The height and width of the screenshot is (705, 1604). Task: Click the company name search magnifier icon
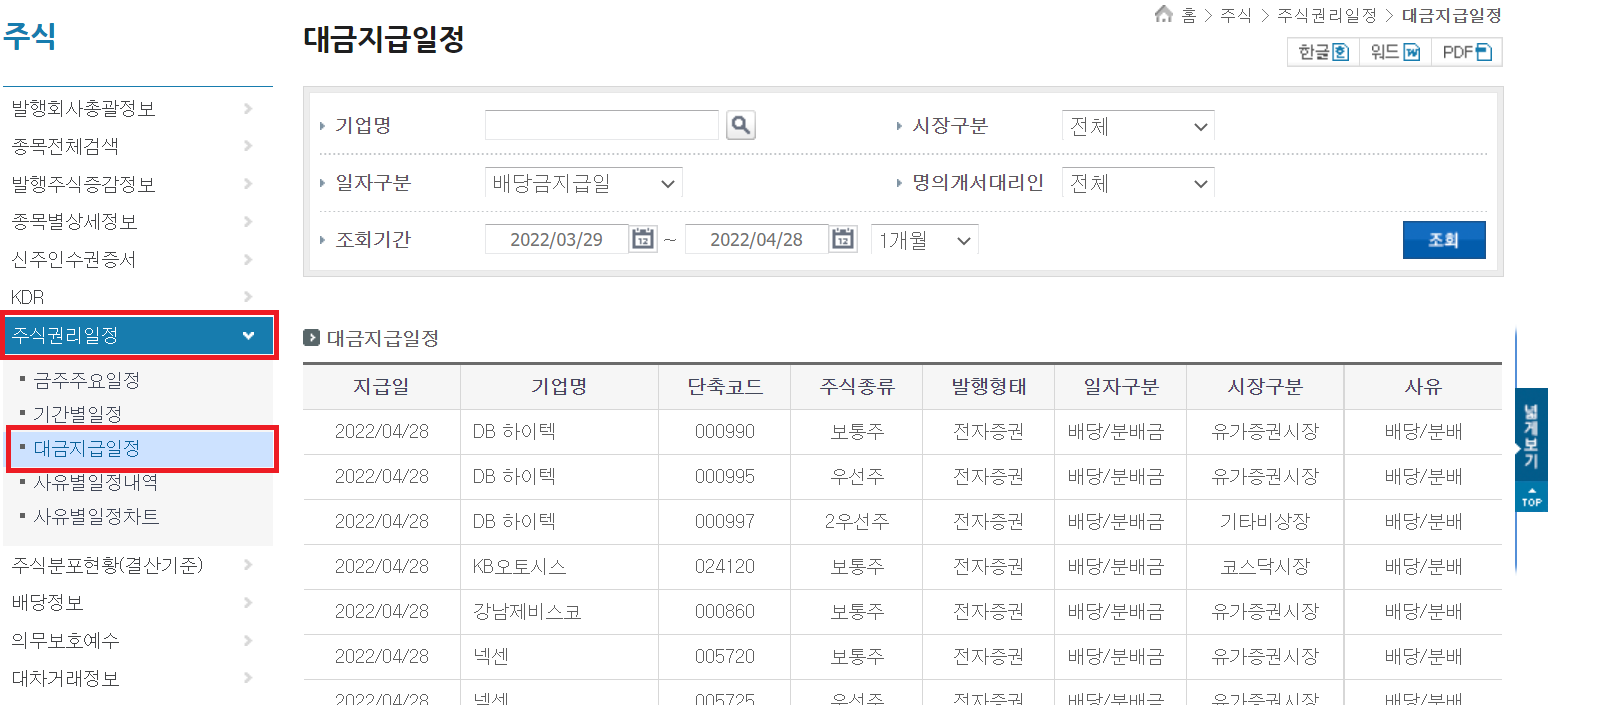(740, 125)
